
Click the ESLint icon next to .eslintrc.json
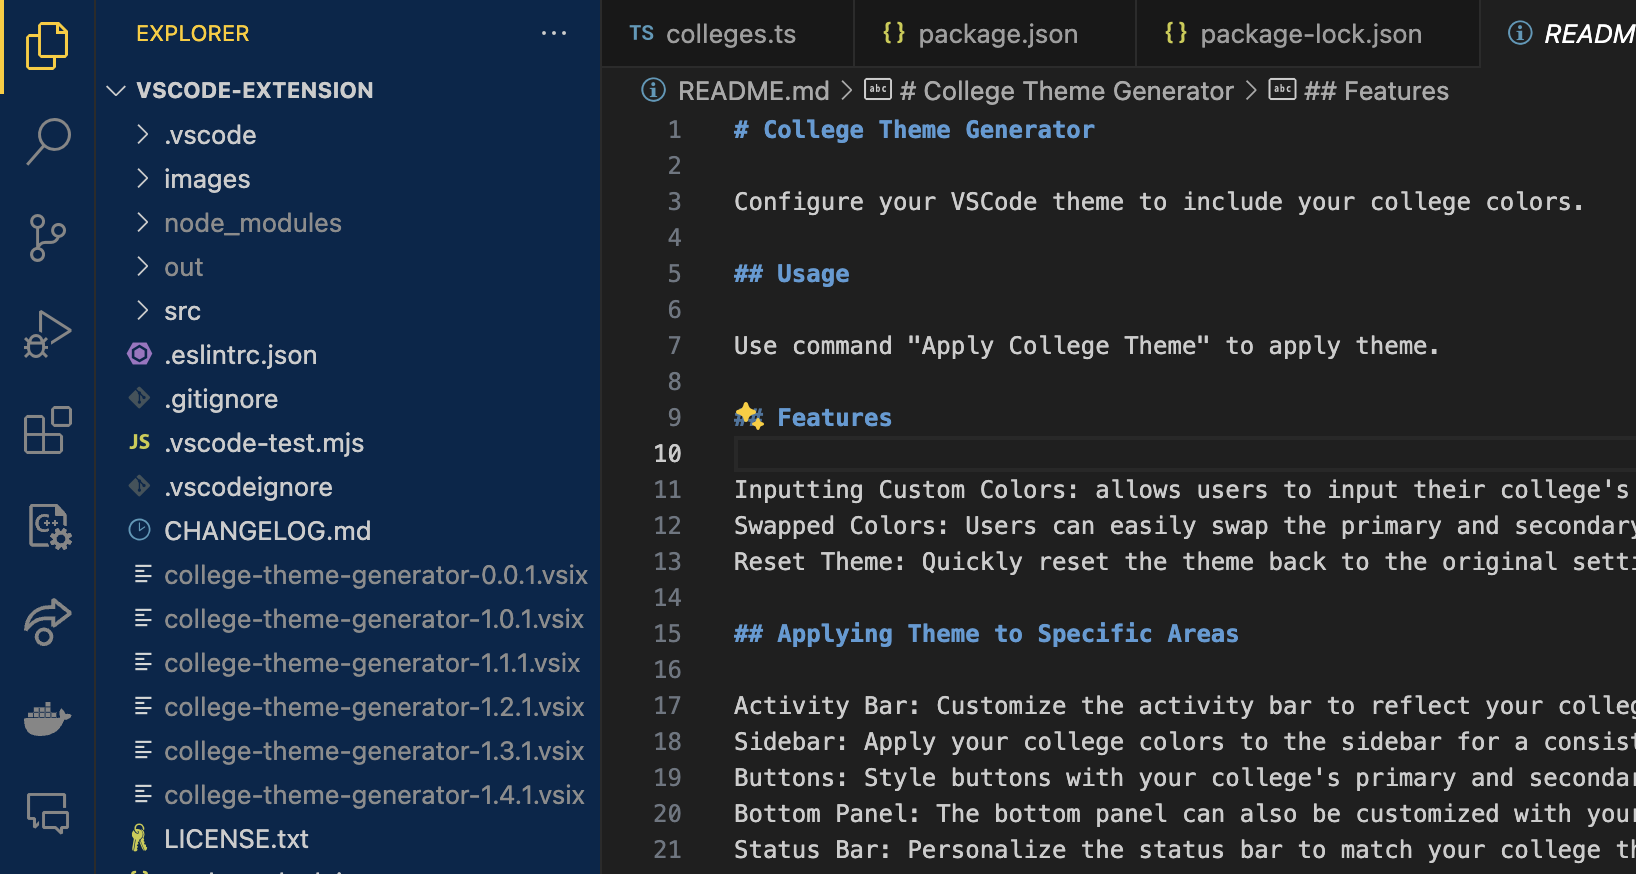pos(140,354)
